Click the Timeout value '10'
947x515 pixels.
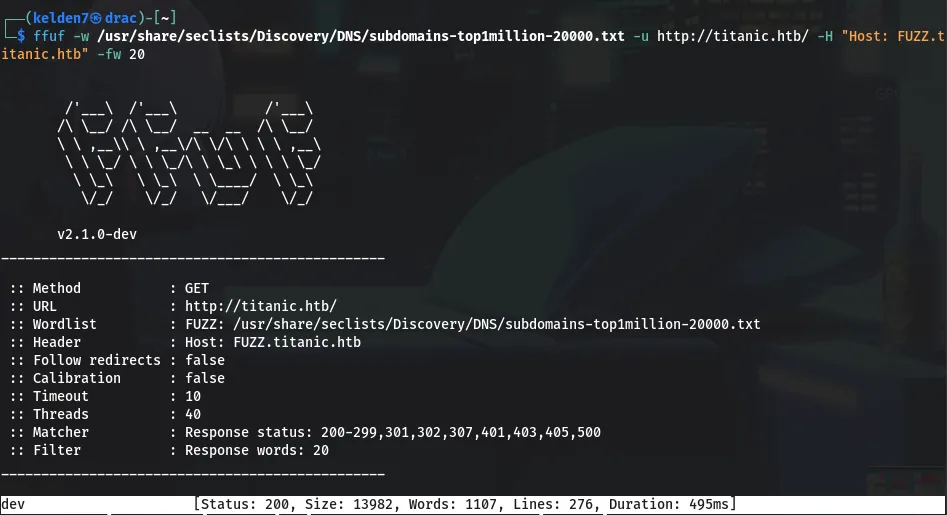coord(193,396)
